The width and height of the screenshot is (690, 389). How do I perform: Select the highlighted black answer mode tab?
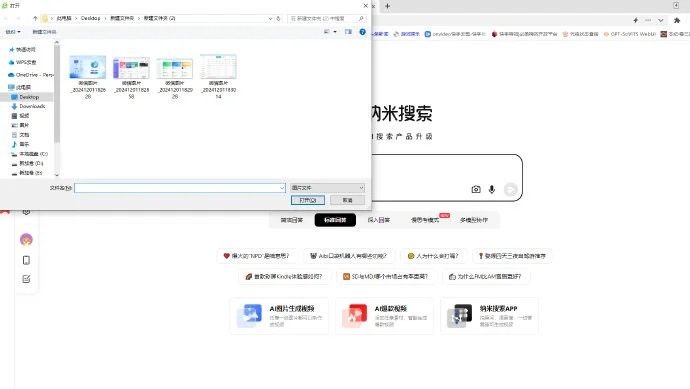coord(335,220)
